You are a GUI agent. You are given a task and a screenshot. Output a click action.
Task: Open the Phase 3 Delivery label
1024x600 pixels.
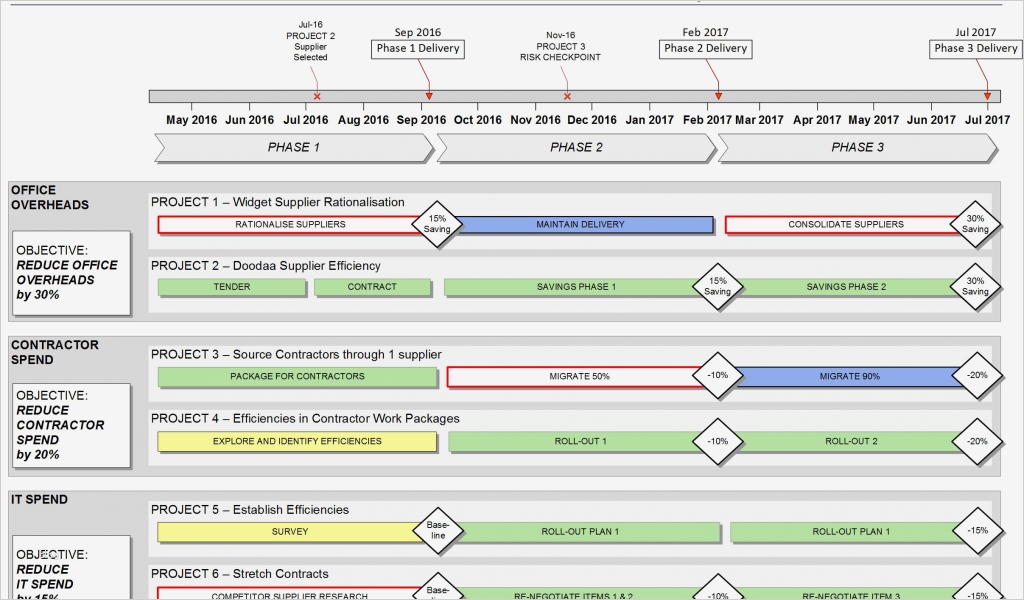[x=974, y=48]
